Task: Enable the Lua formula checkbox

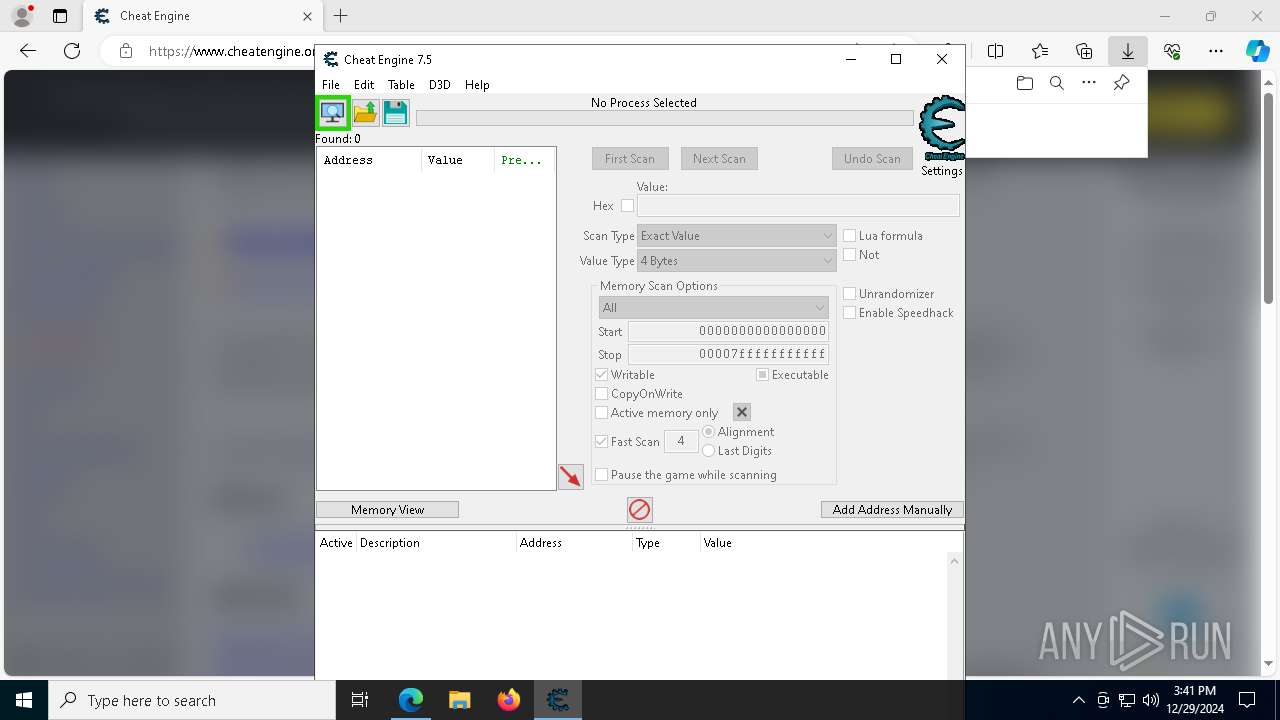Action: coord(850,236)
